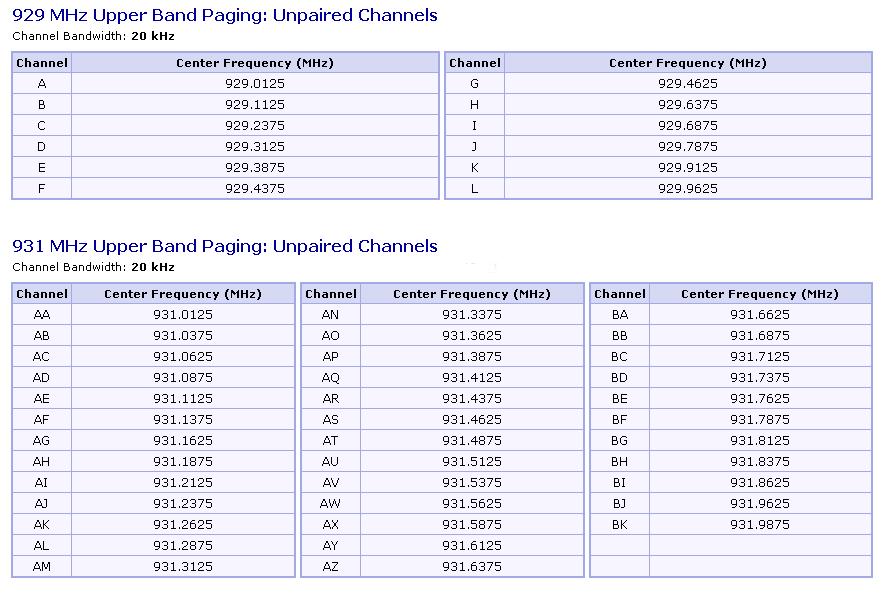Click the Channel header of the first 929 table
The width and height of the screenshot is (883, 603).
42,63
